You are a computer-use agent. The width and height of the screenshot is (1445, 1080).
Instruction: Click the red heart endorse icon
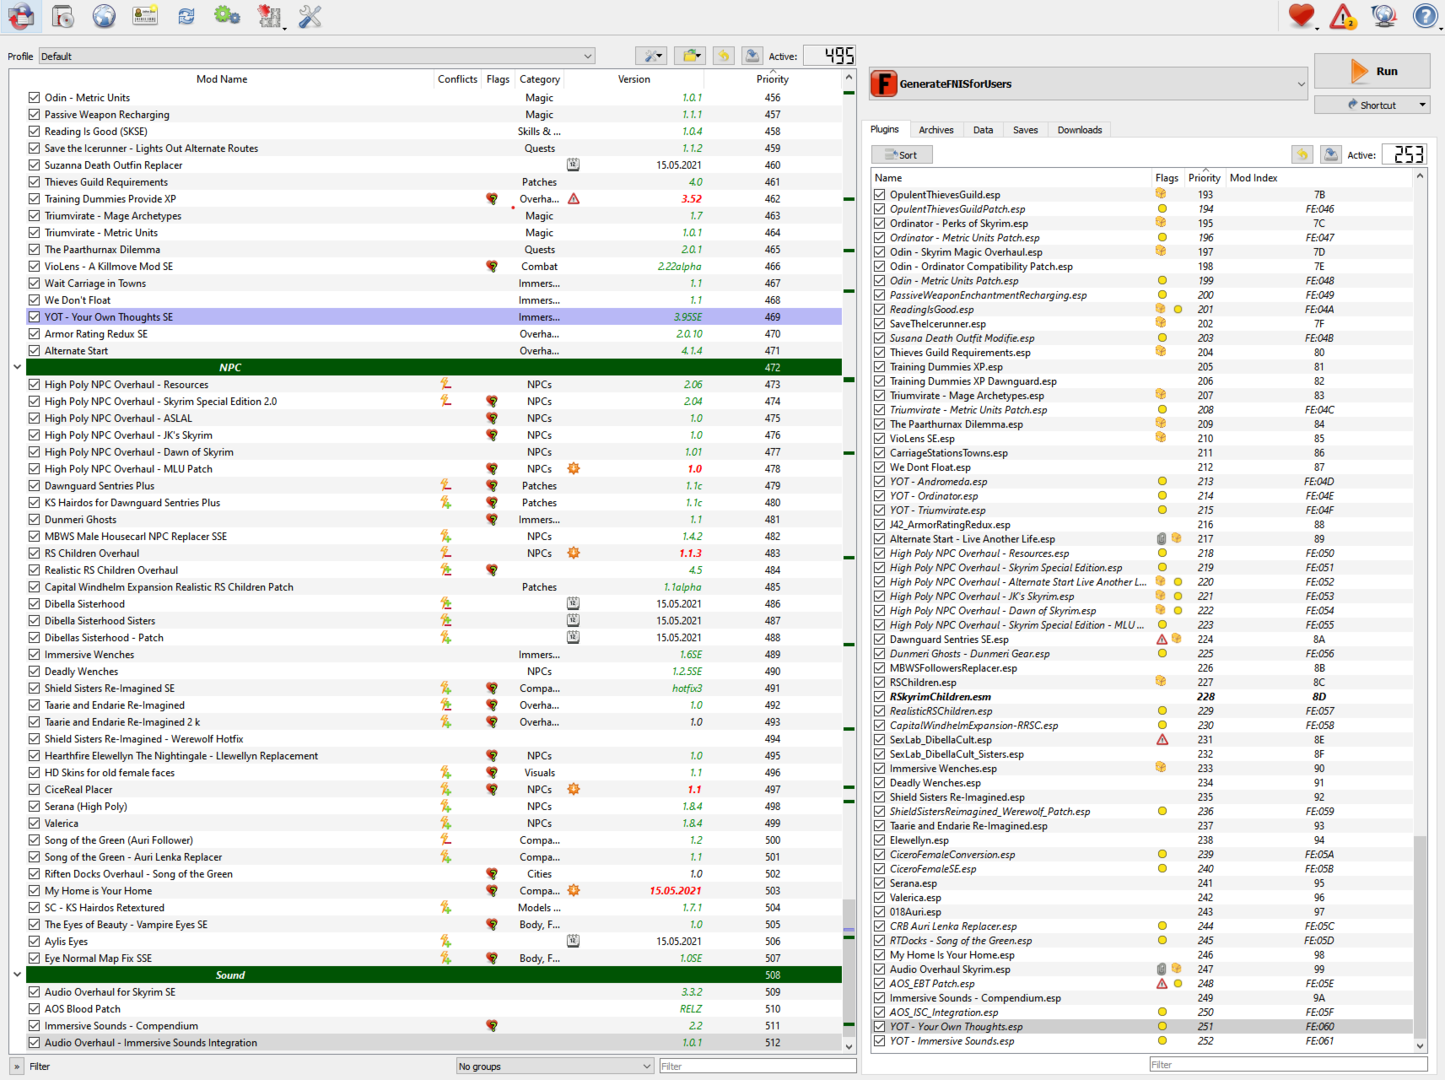pos(1301,16)
